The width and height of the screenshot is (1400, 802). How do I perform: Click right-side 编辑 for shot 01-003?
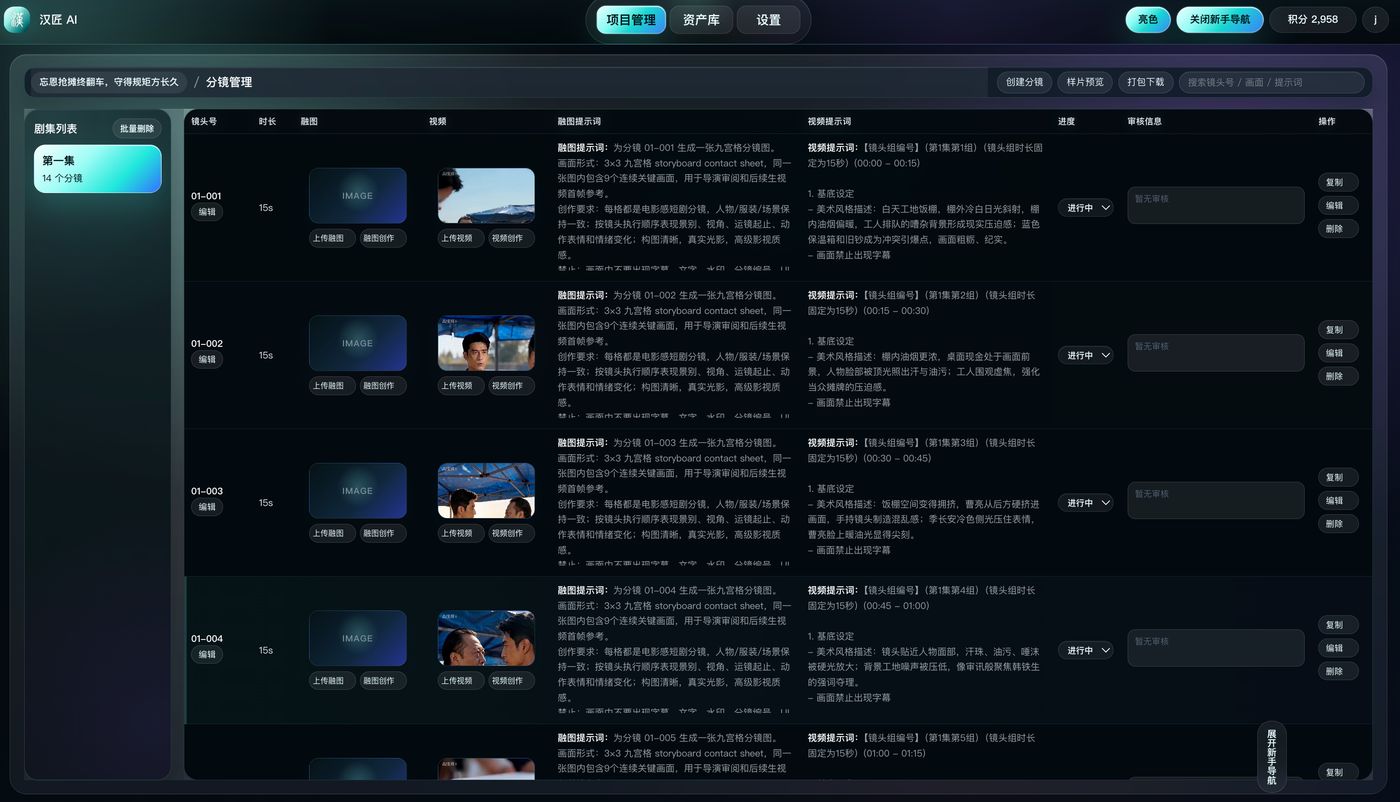pos(1338,500)
